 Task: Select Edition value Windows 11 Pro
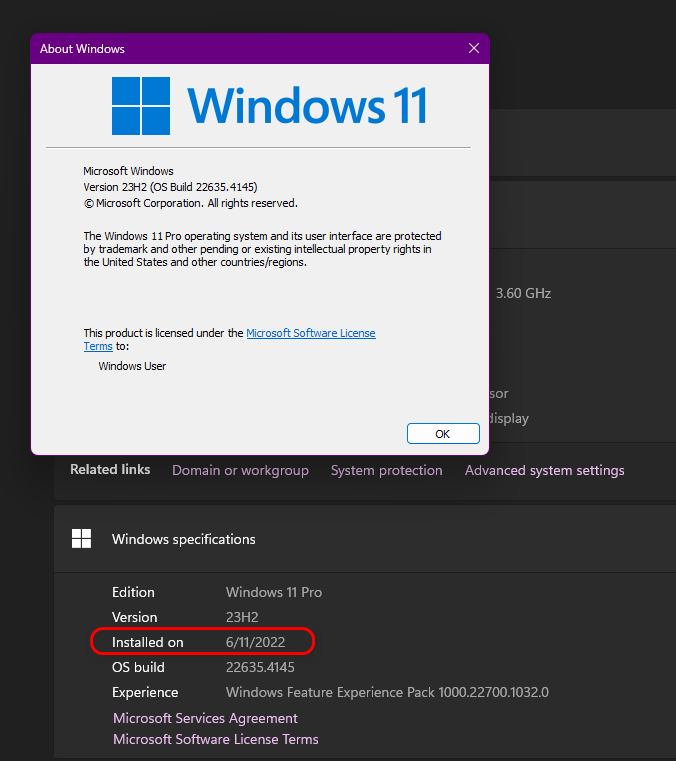[274, 592]
